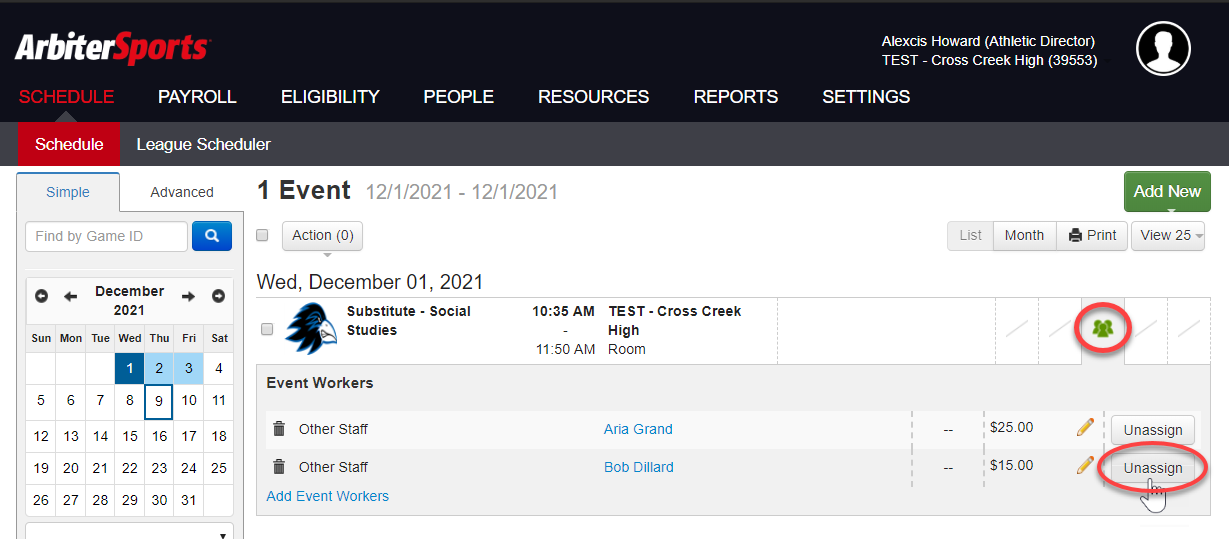Open the PAYROLL main menu
This screenshot has width=1229, height=539.
(197, 97)
